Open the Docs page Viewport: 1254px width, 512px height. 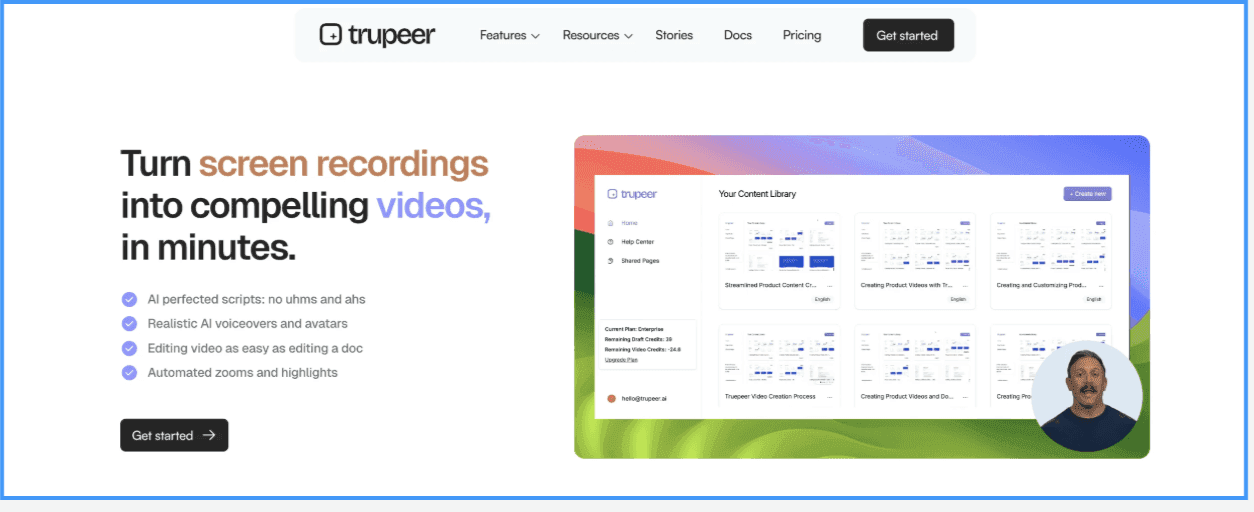click(x=738, y=35)
